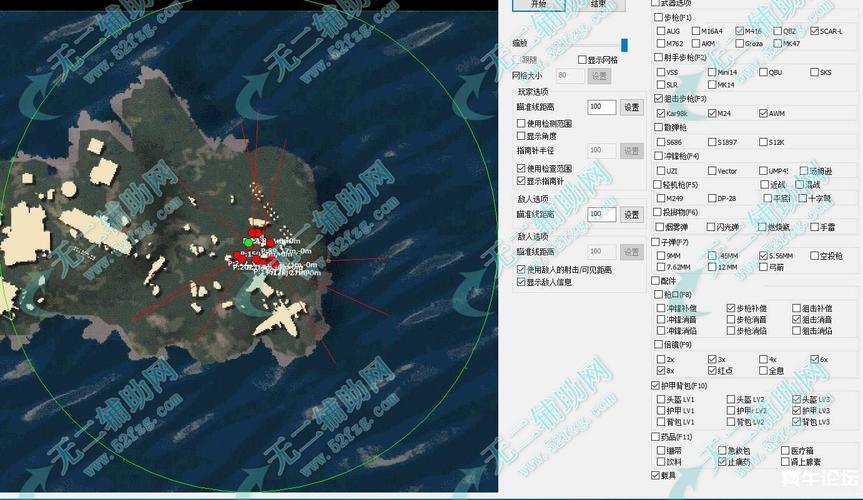Image resolution: width=863 pixels, height=500 pixels.
Task: Enable the 武器选项 weapon options checkbox
Action: [x=655, y=3]
